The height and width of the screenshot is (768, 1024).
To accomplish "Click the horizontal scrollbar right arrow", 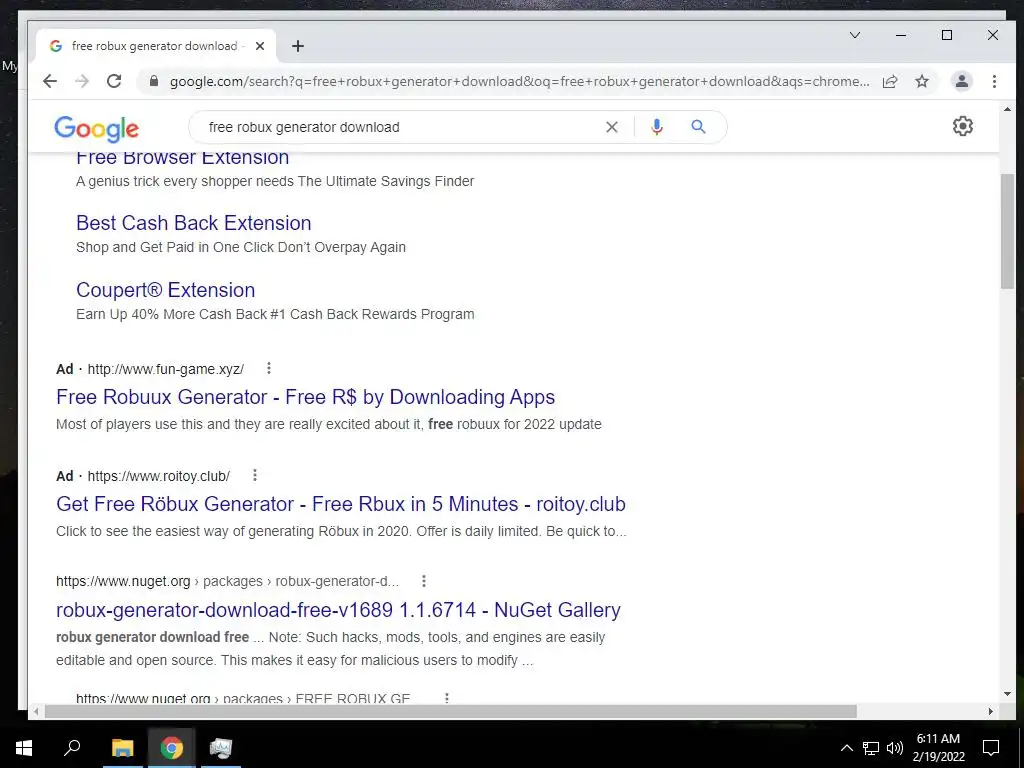I will (991, 711).
